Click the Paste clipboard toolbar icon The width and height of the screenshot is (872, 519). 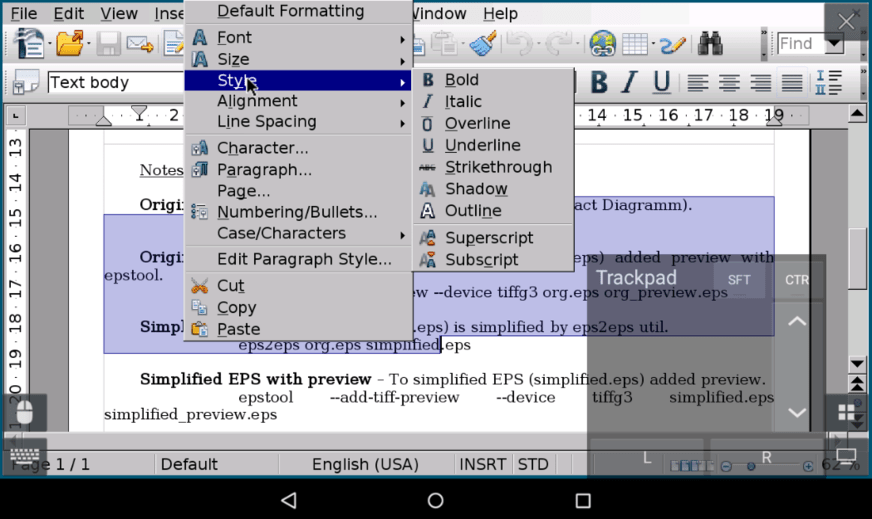coord(444,43)
